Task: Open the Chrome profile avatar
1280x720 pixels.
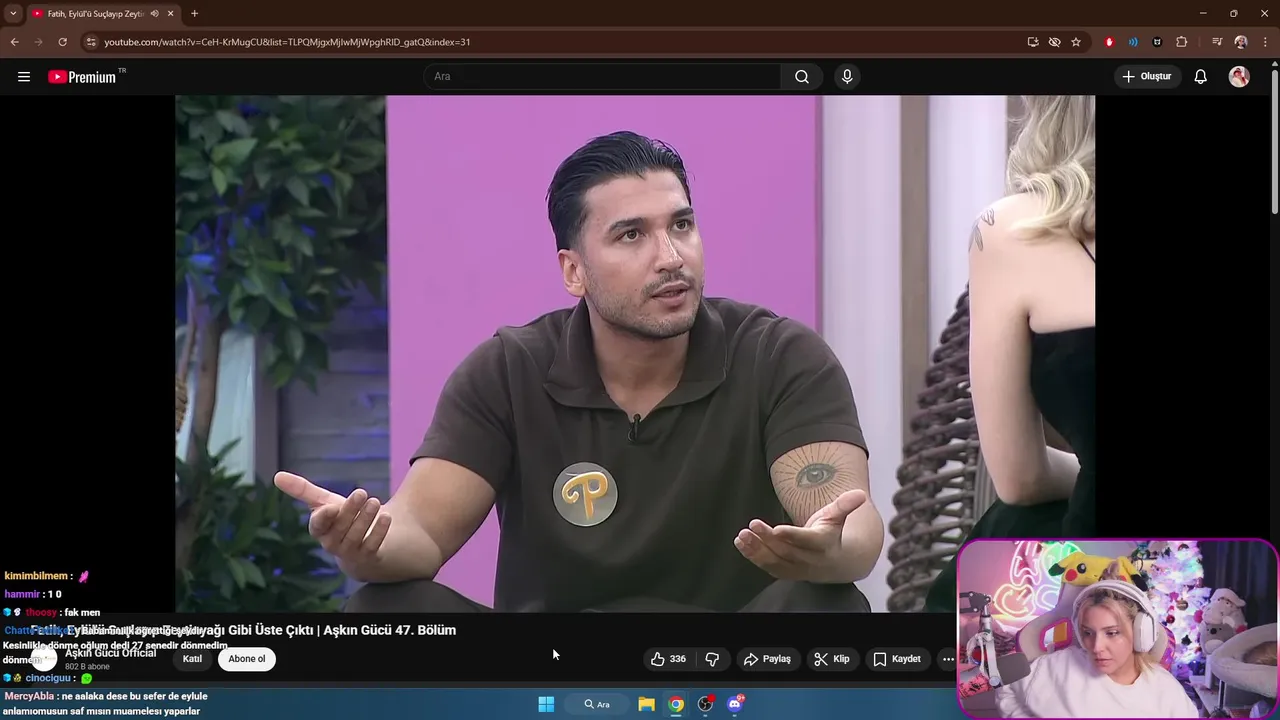Action: point(1241,42)
